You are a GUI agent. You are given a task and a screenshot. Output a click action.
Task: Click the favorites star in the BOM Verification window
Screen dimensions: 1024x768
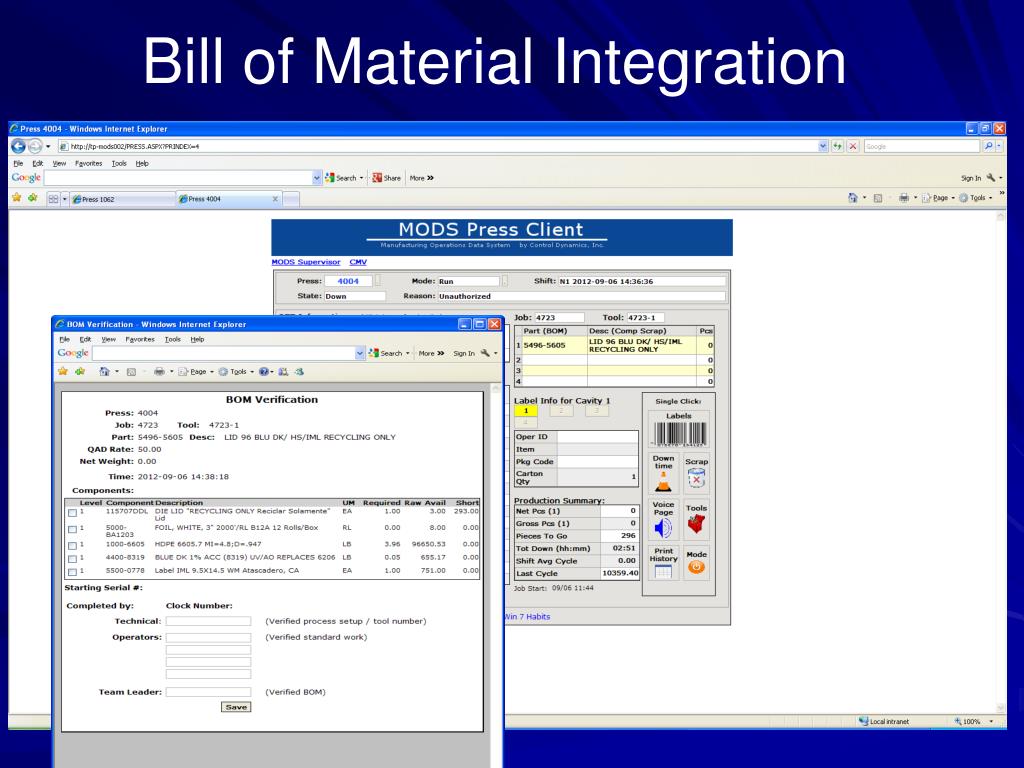63,371
